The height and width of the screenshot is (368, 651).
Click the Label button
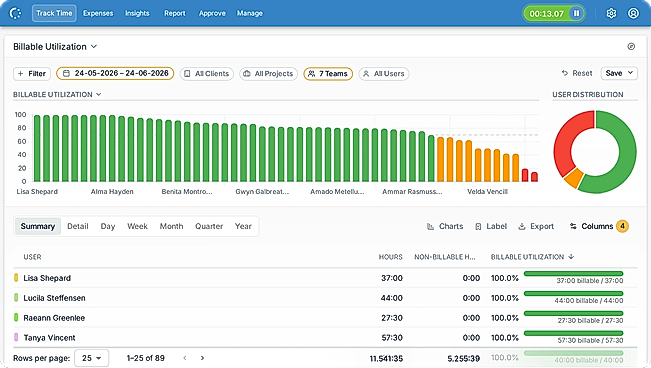click(x=491, y=226)
